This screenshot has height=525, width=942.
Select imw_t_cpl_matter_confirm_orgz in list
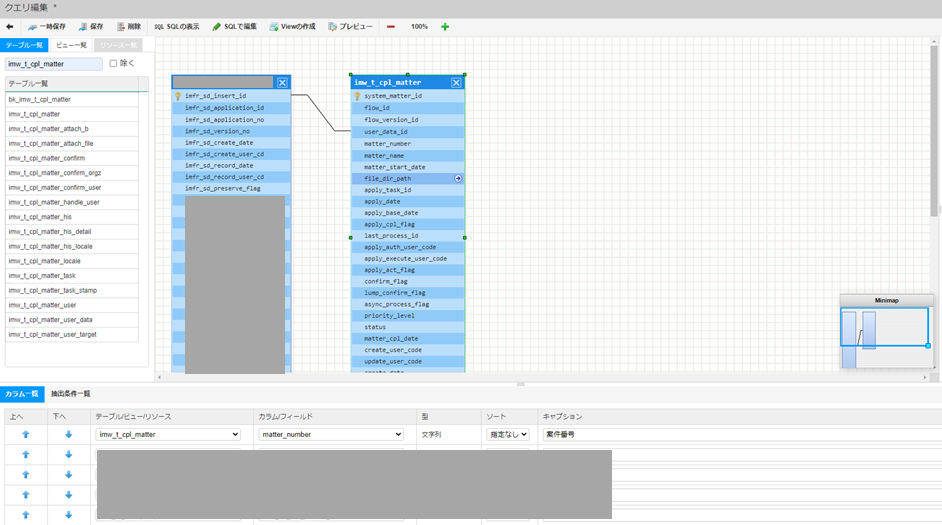72,173
